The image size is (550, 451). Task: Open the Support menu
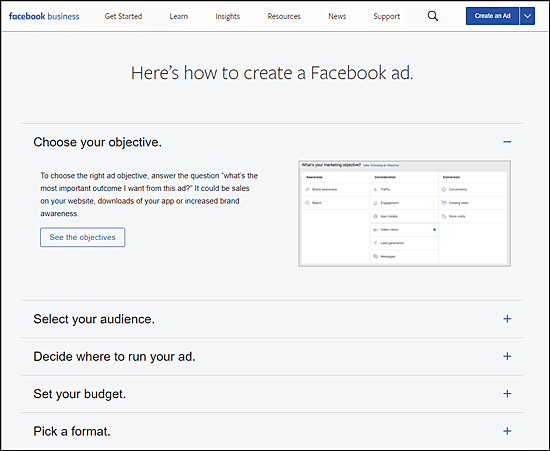point(387,16)
